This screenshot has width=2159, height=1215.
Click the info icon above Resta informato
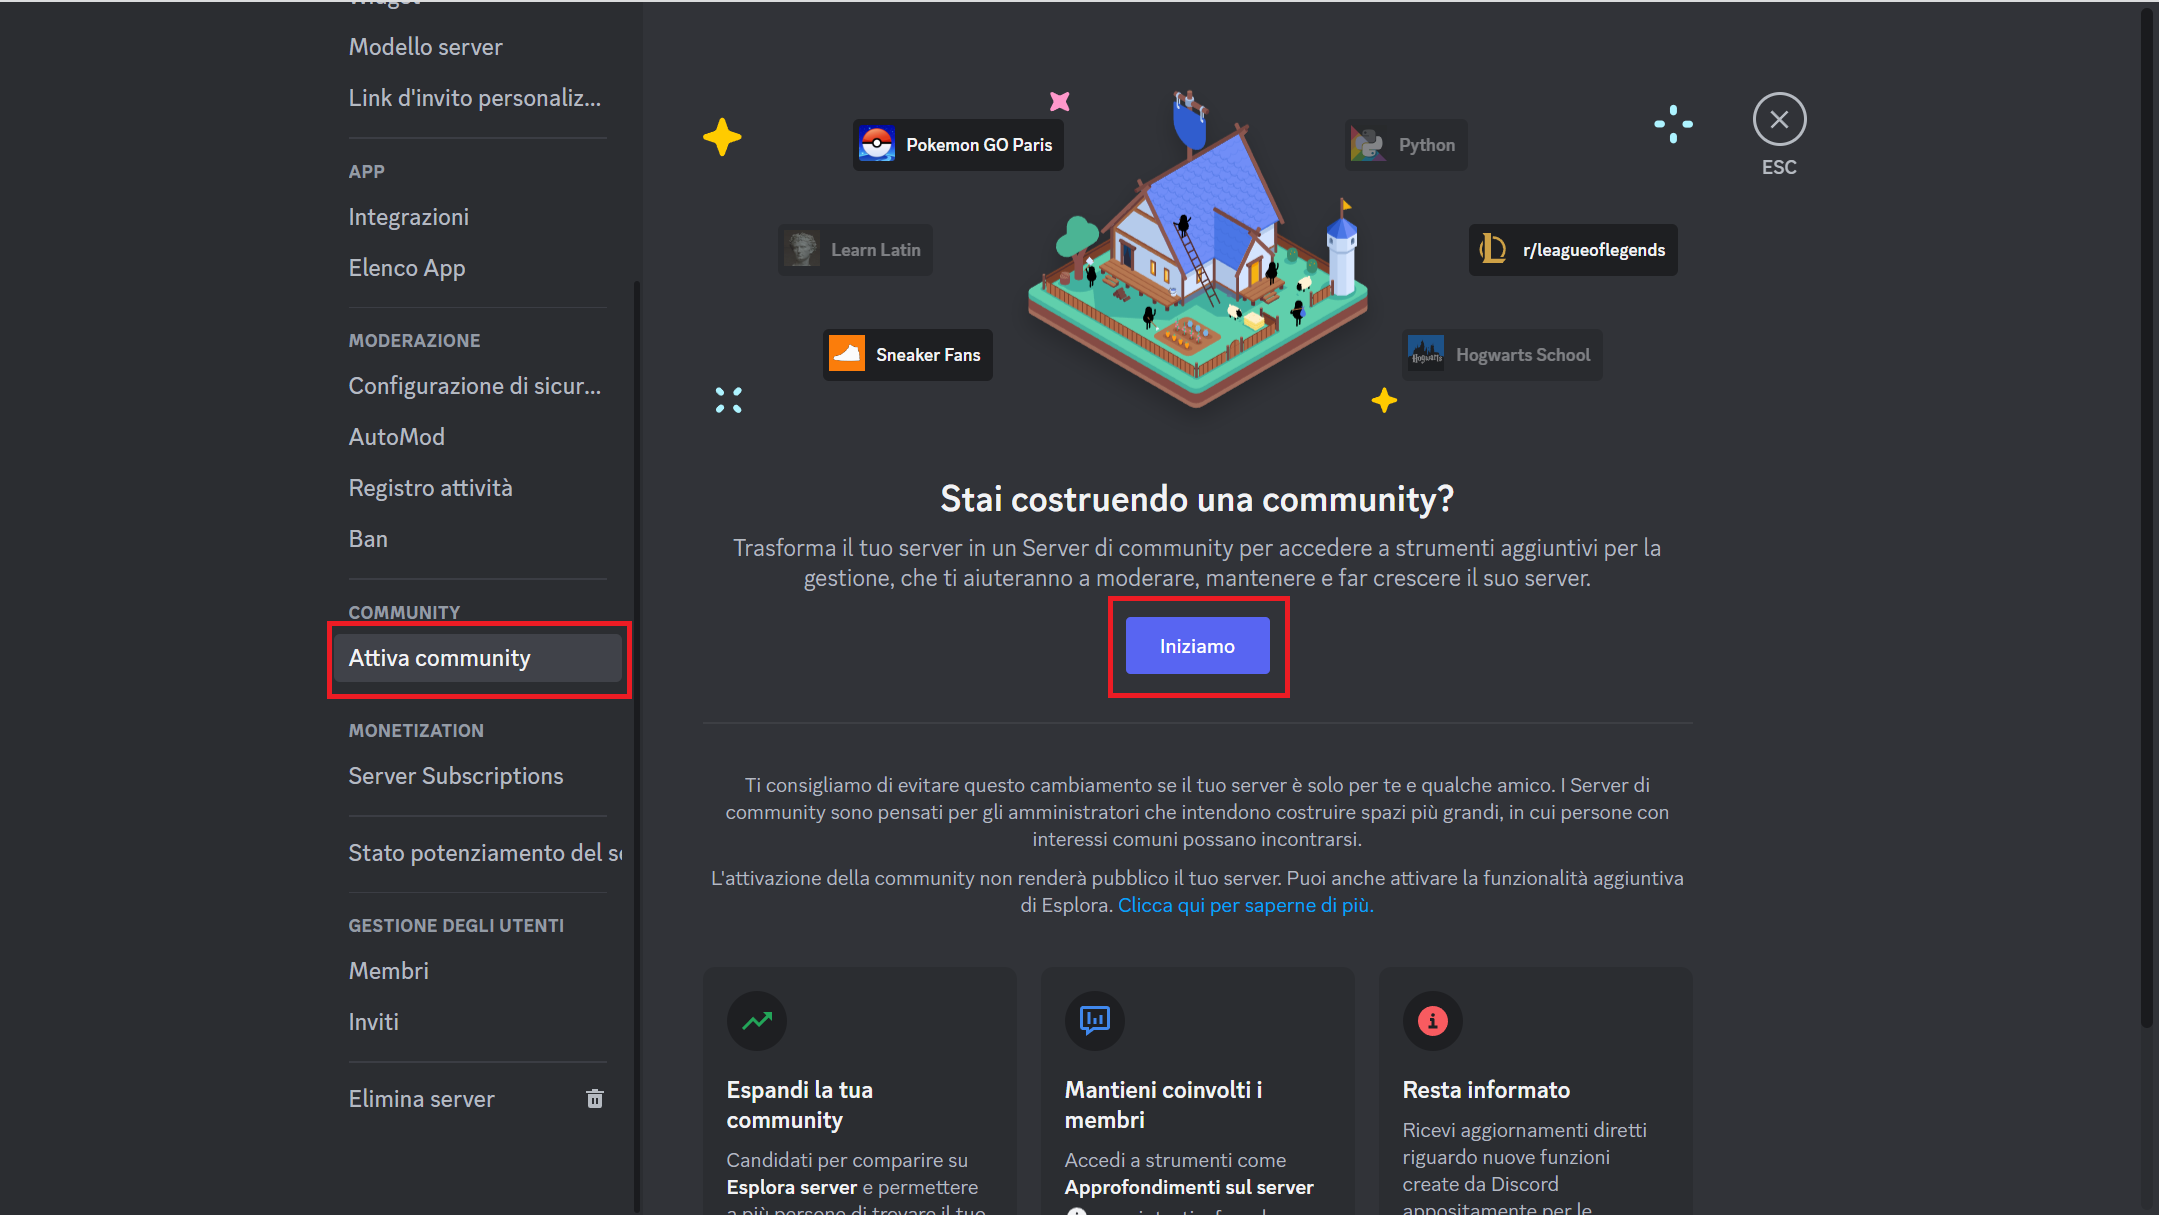coord(1432,1021)
